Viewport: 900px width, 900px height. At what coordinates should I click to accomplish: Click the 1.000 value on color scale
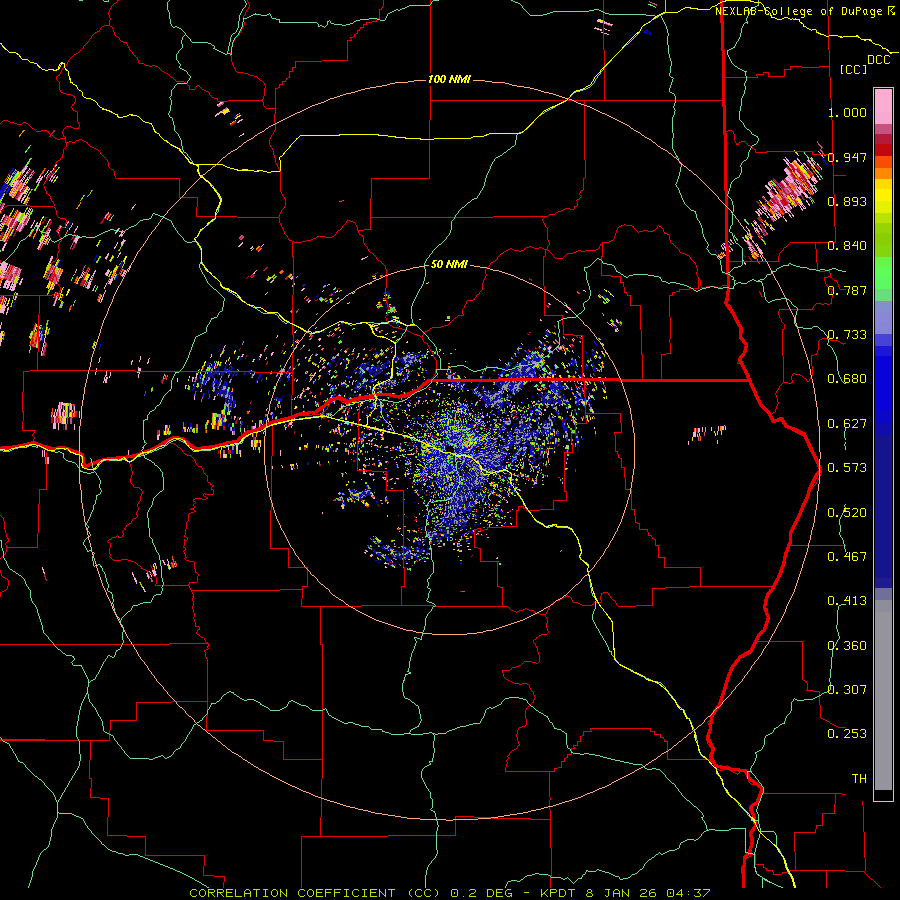pos(847,112)
